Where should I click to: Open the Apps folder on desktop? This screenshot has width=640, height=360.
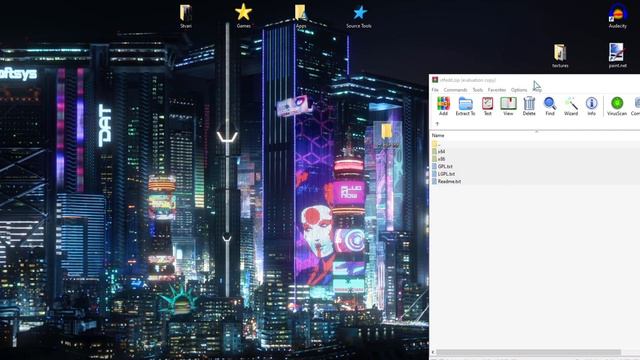(301, 16)
